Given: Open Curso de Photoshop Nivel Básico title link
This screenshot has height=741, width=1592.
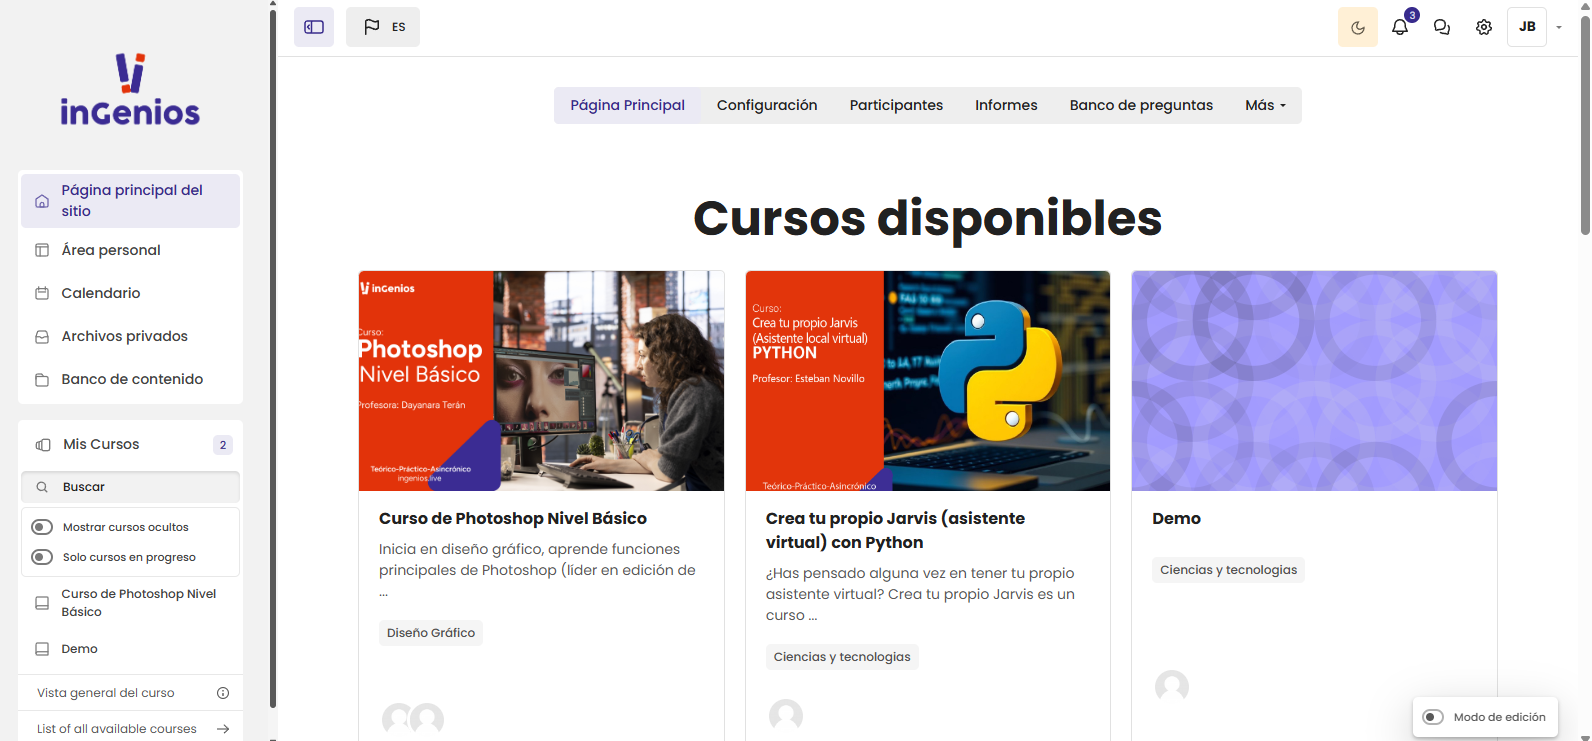Looking at the screenshot, I should [x=512, y=518].
